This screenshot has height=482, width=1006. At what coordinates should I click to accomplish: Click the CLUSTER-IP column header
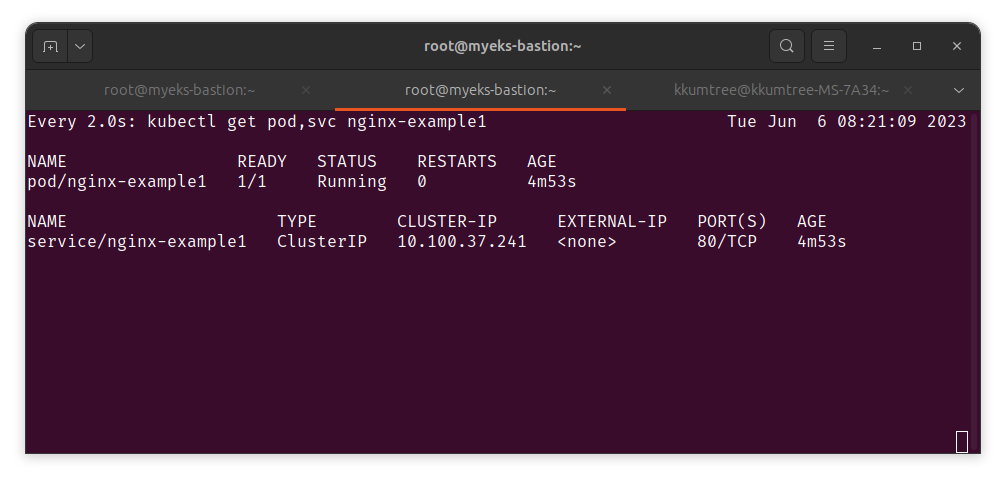pyautogui.click(x=447, y=221)
